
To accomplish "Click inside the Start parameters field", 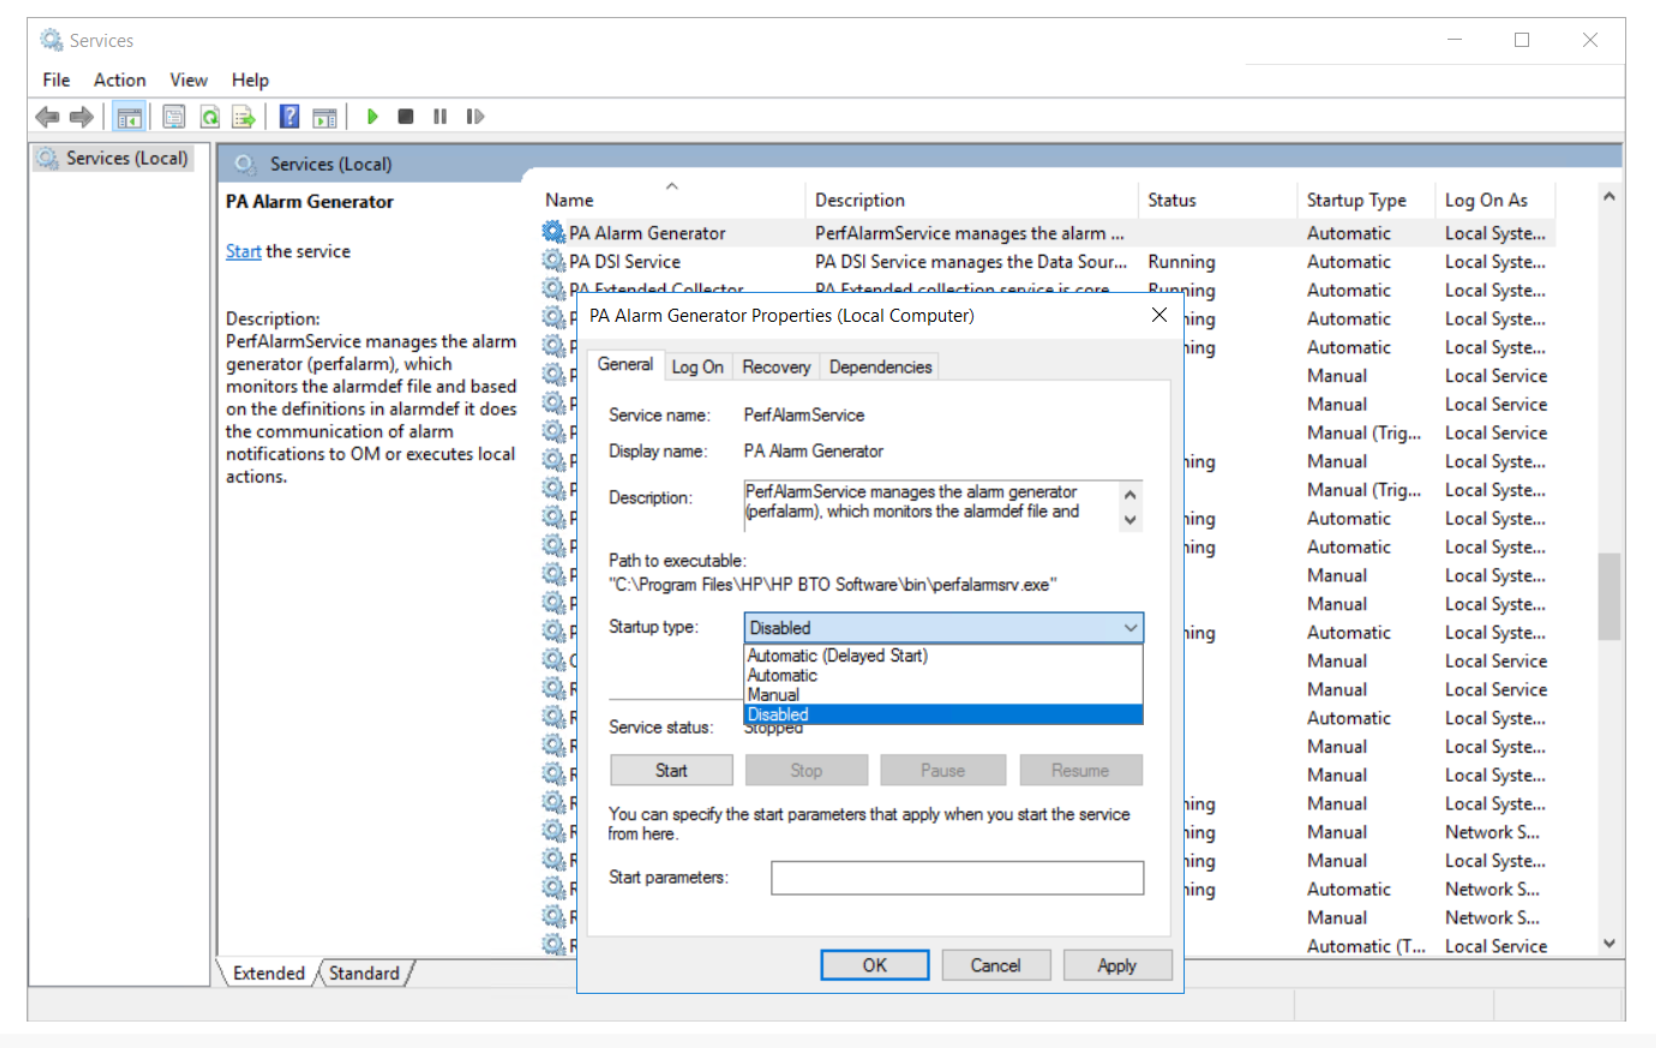I will click(x=956, y=877).
